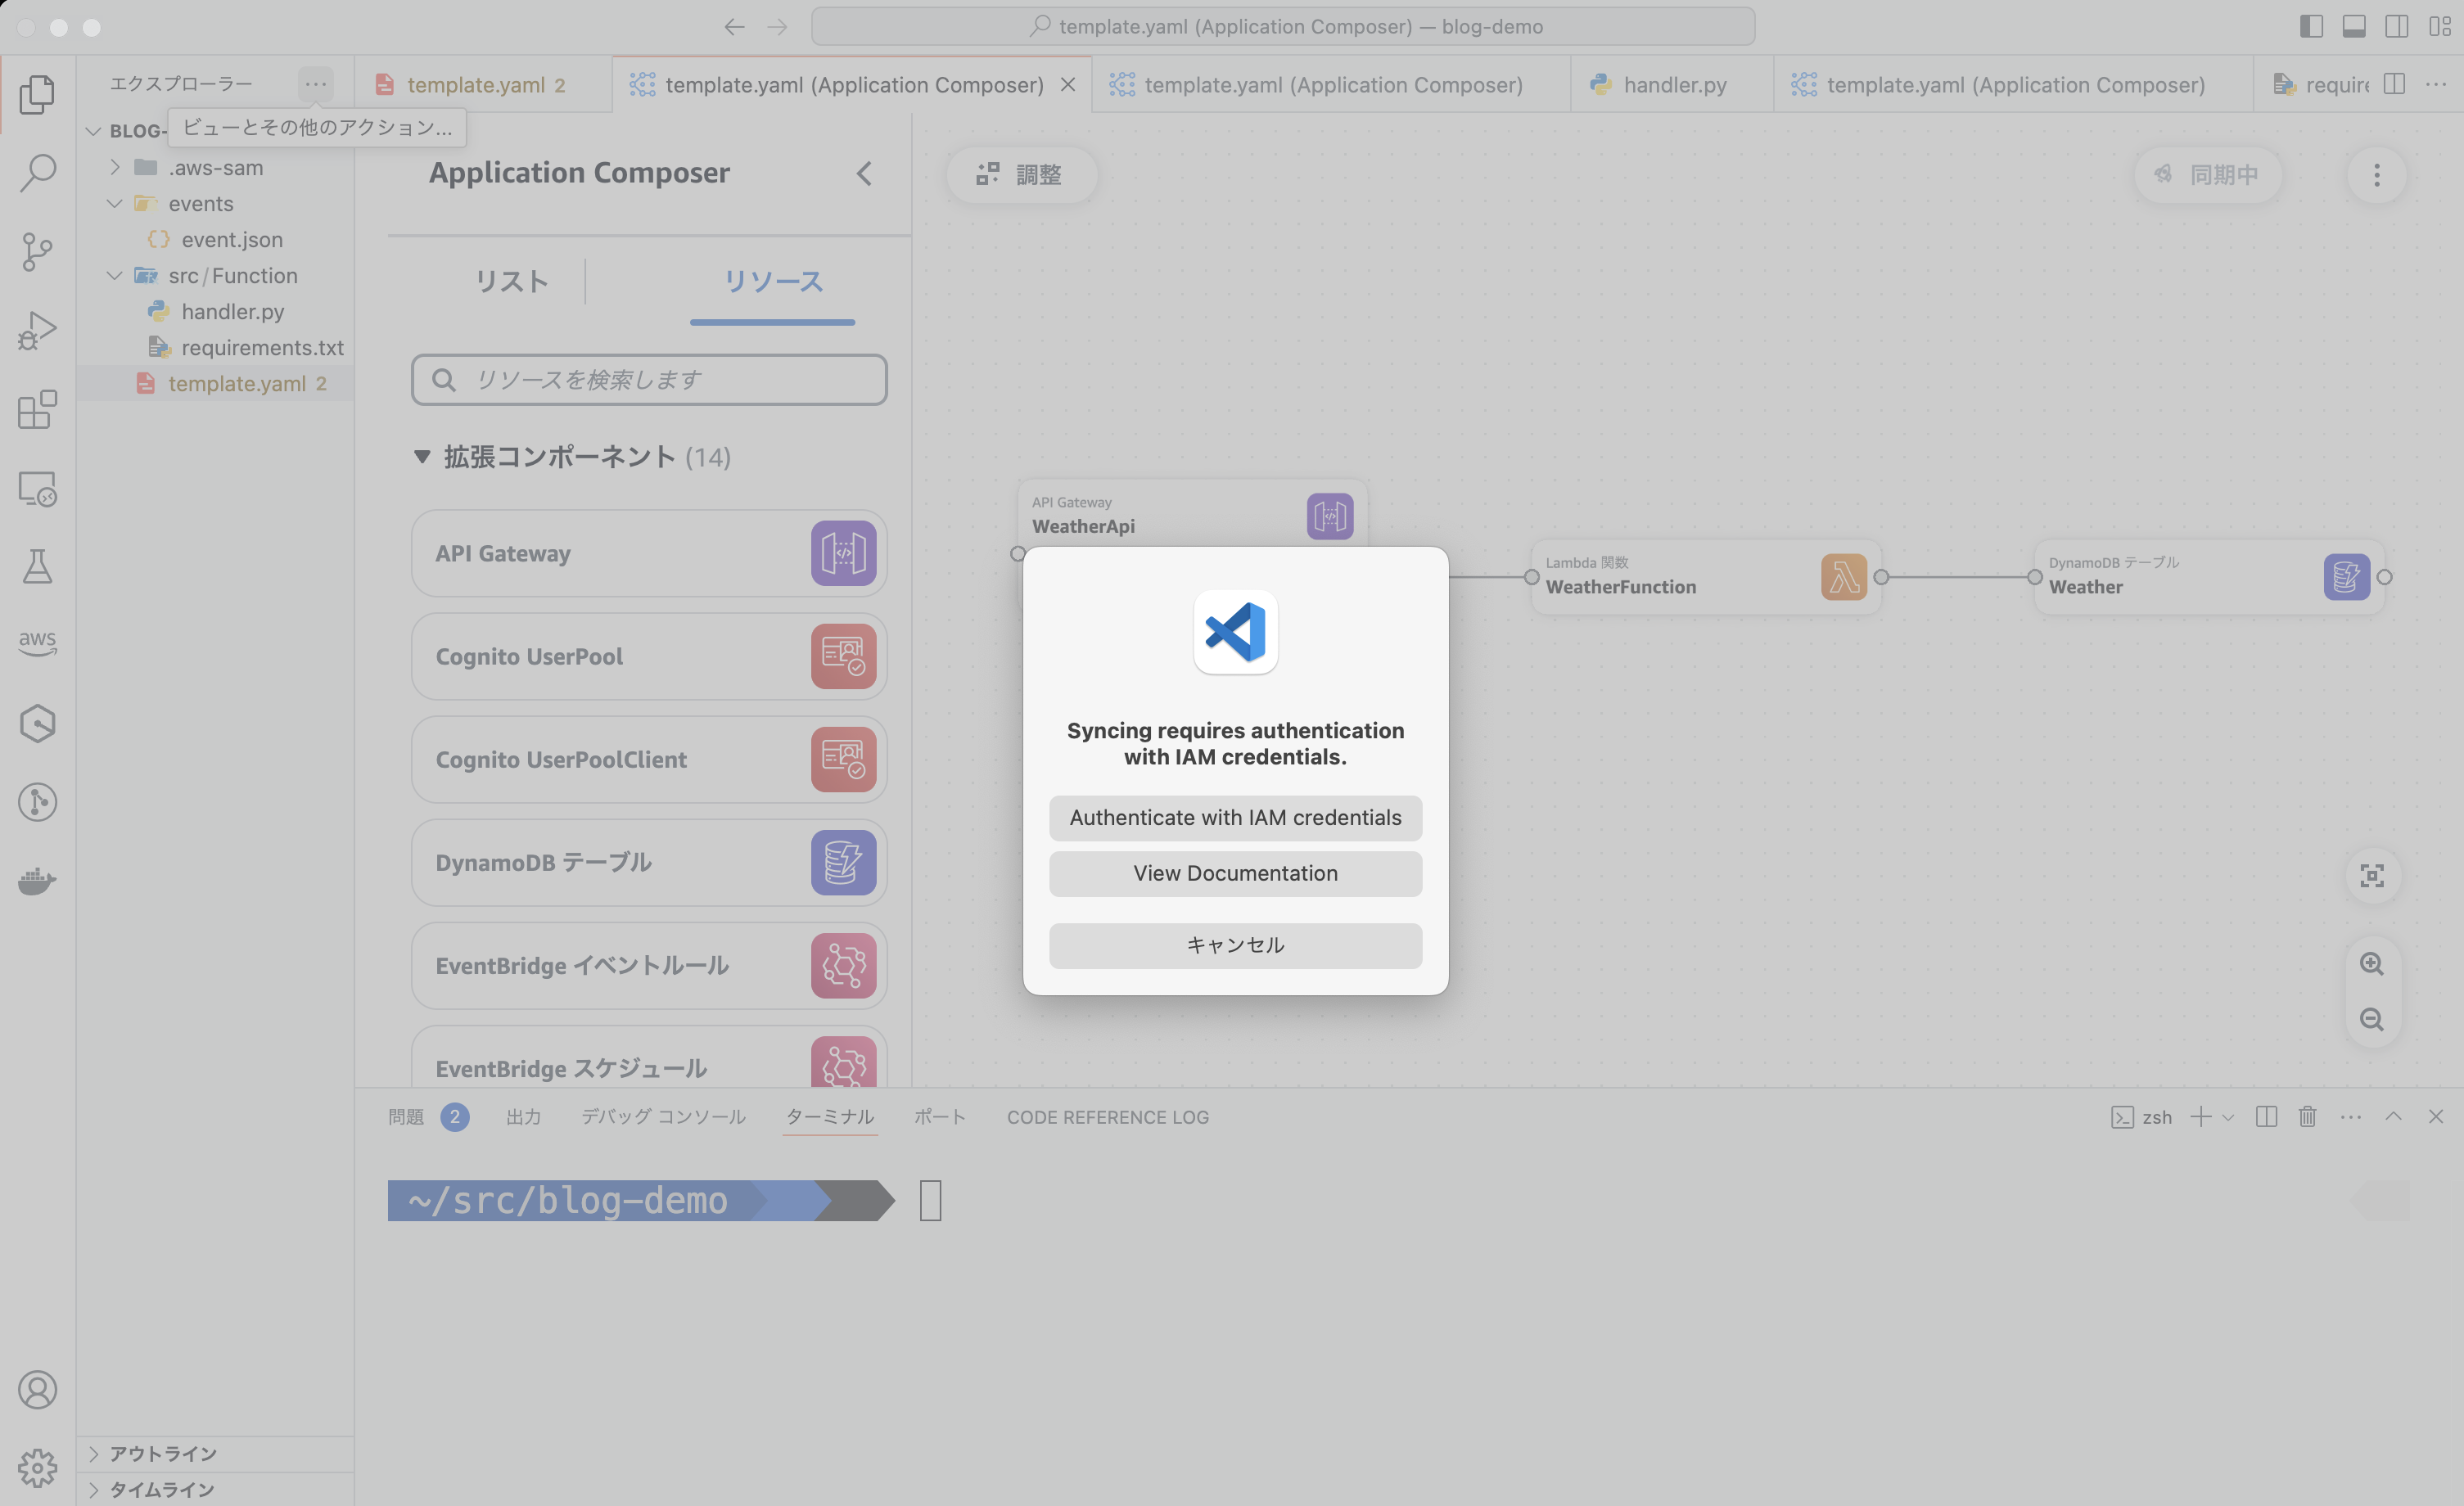Screen dimensions: 2464x1506
Task: Click the title bar command center search
Action: tap(1283, 26)
